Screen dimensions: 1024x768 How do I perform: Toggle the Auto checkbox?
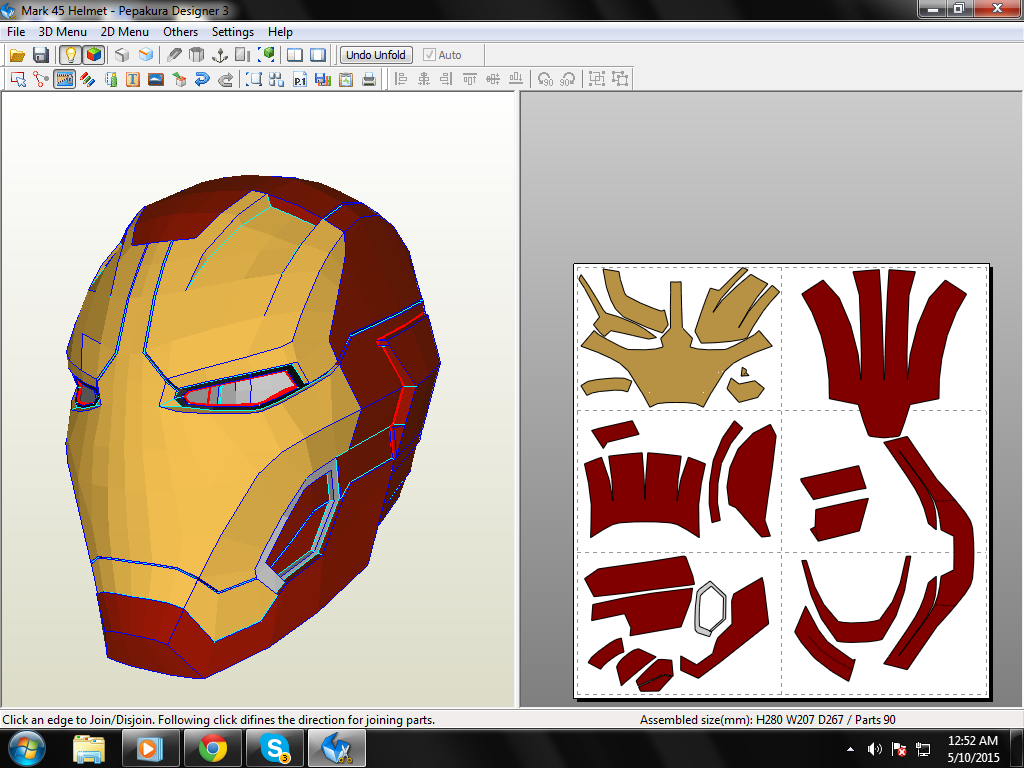[442, 55]
